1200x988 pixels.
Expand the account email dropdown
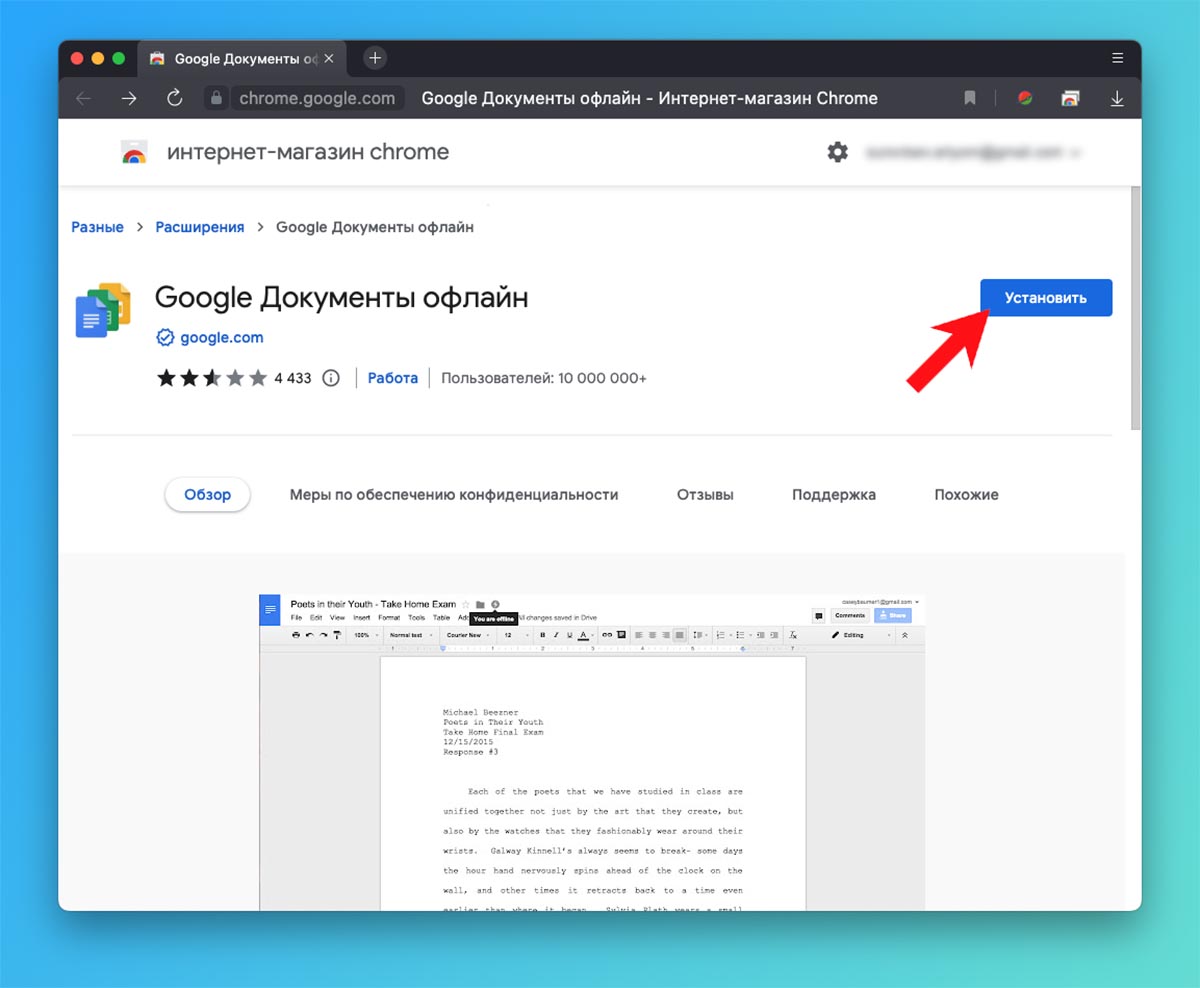pyautogui.click(x=1077, y=153)
